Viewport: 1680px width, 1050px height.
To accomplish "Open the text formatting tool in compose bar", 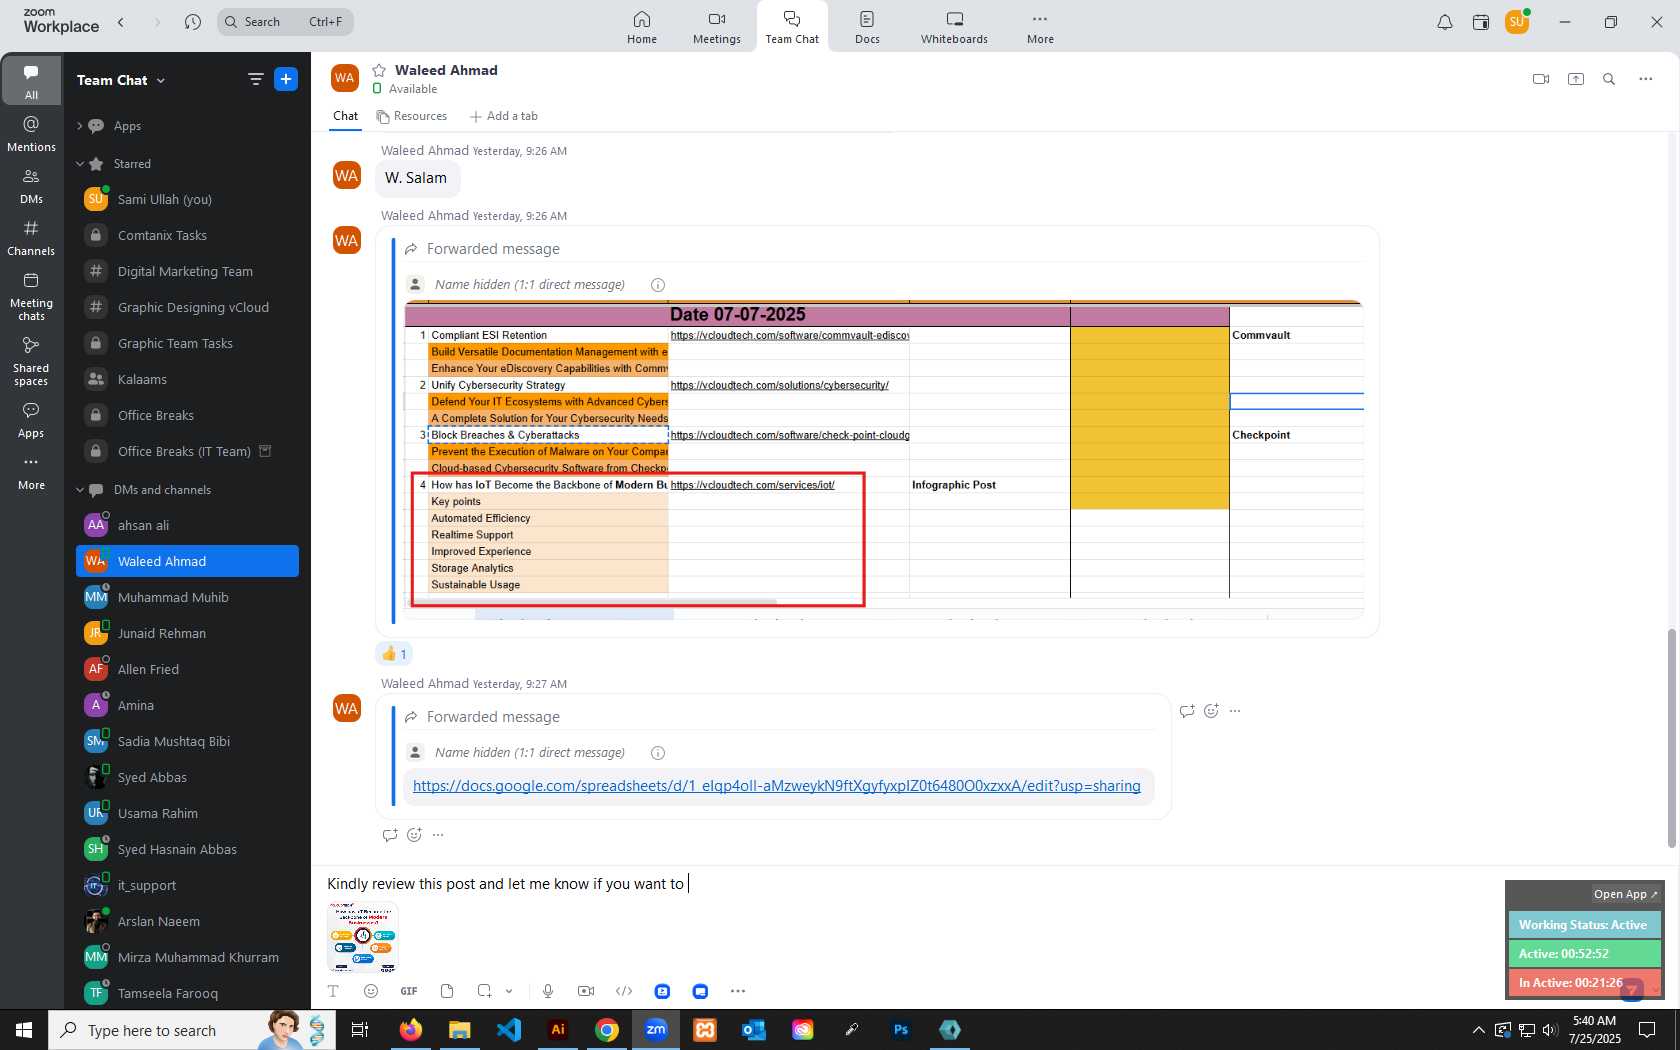I will tap(334, 991).
